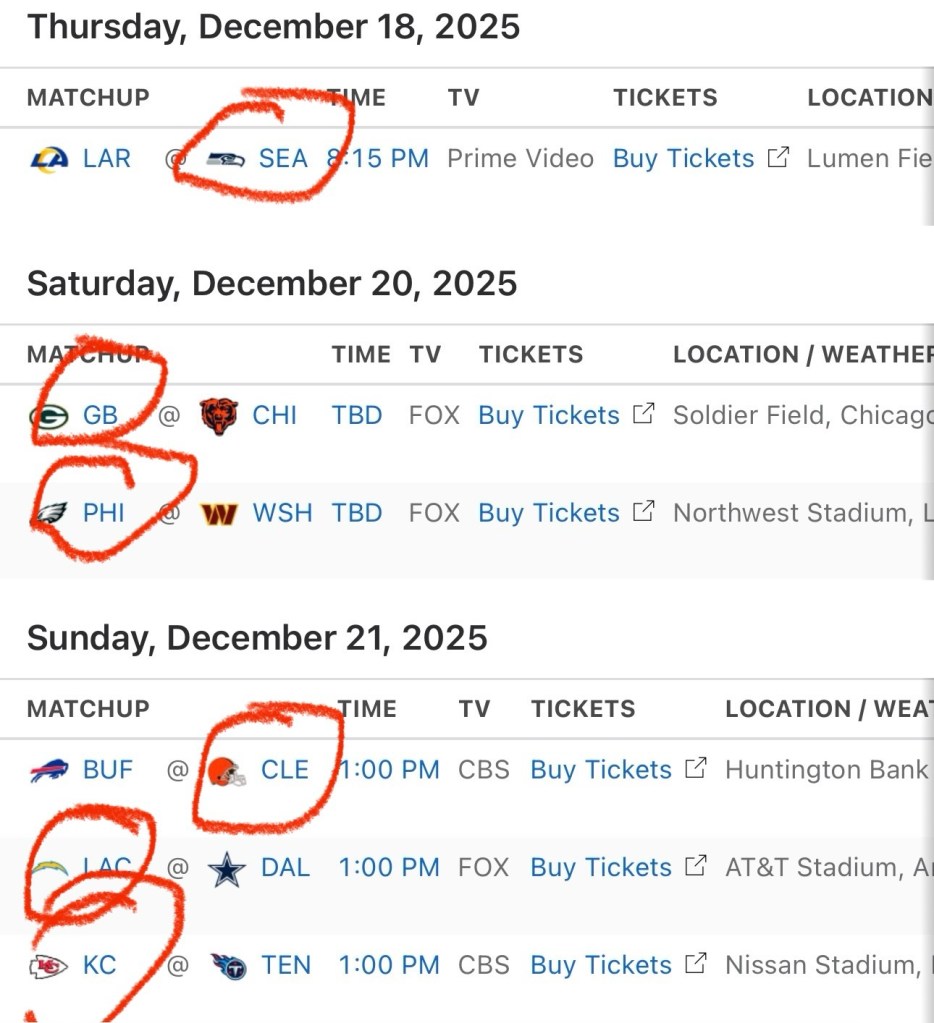The height and width of the screenshot is (1023, 934).
Task: Click the Cleveland Browns helmet logo
Action: (226, 771)
